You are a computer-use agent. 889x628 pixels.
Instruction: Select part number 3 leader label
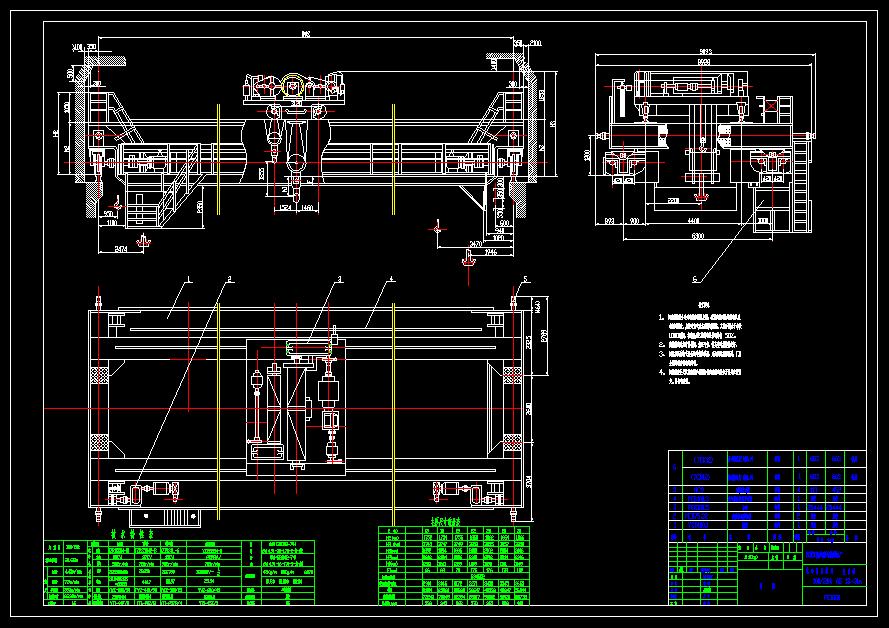coord(339,279)
